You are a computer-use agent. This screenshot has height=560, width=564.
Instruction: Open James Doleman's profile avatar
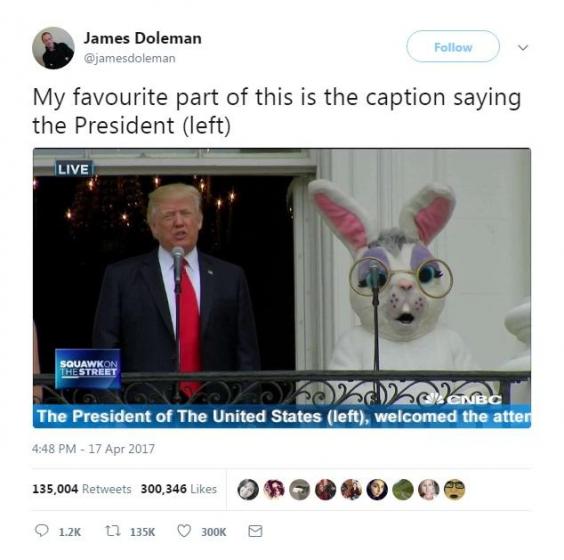pos(53,48)
